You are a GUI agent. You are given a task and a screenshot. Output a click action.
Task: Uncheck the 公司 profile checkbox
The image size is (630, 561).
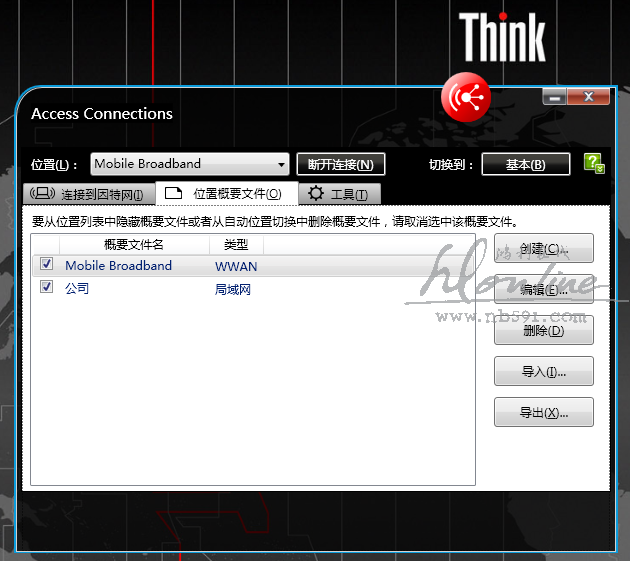coord(47,287)
